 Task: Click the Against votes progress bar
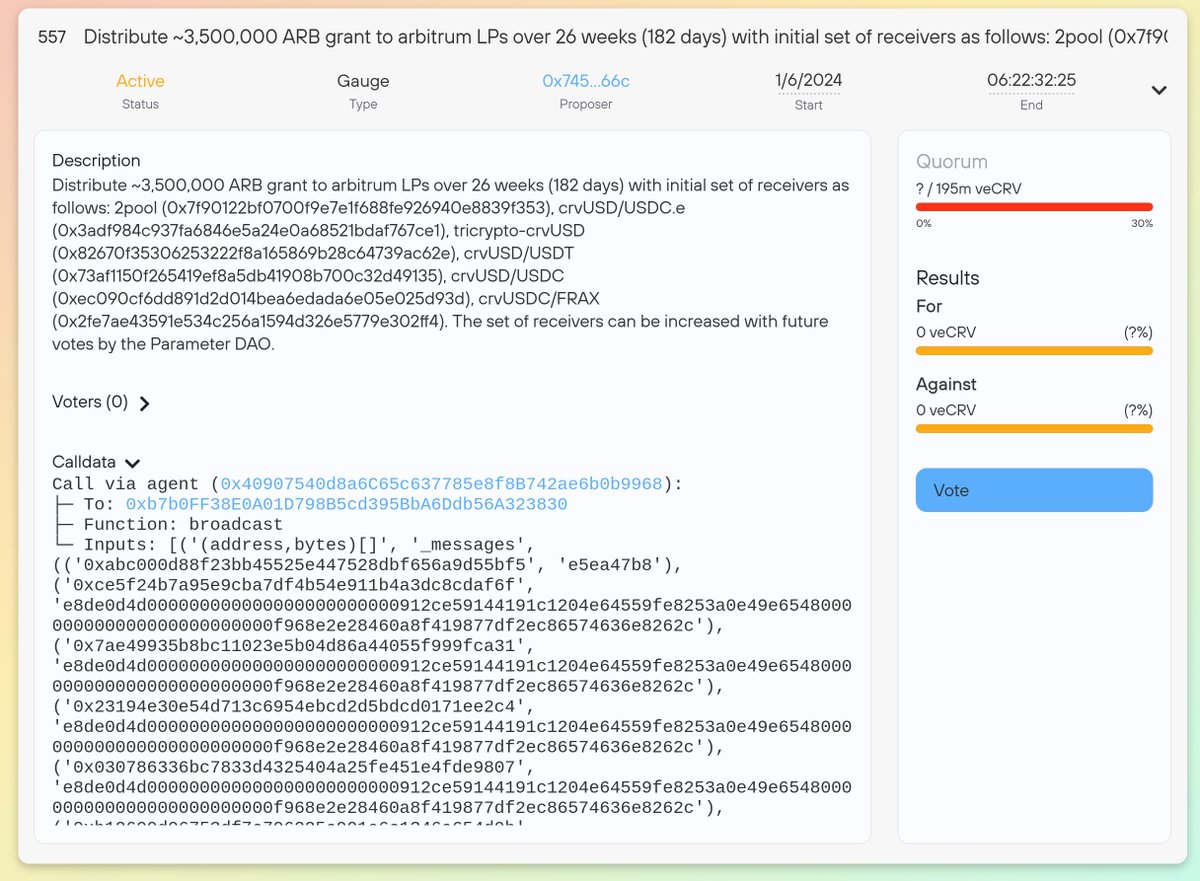(x=1034, y=429)
